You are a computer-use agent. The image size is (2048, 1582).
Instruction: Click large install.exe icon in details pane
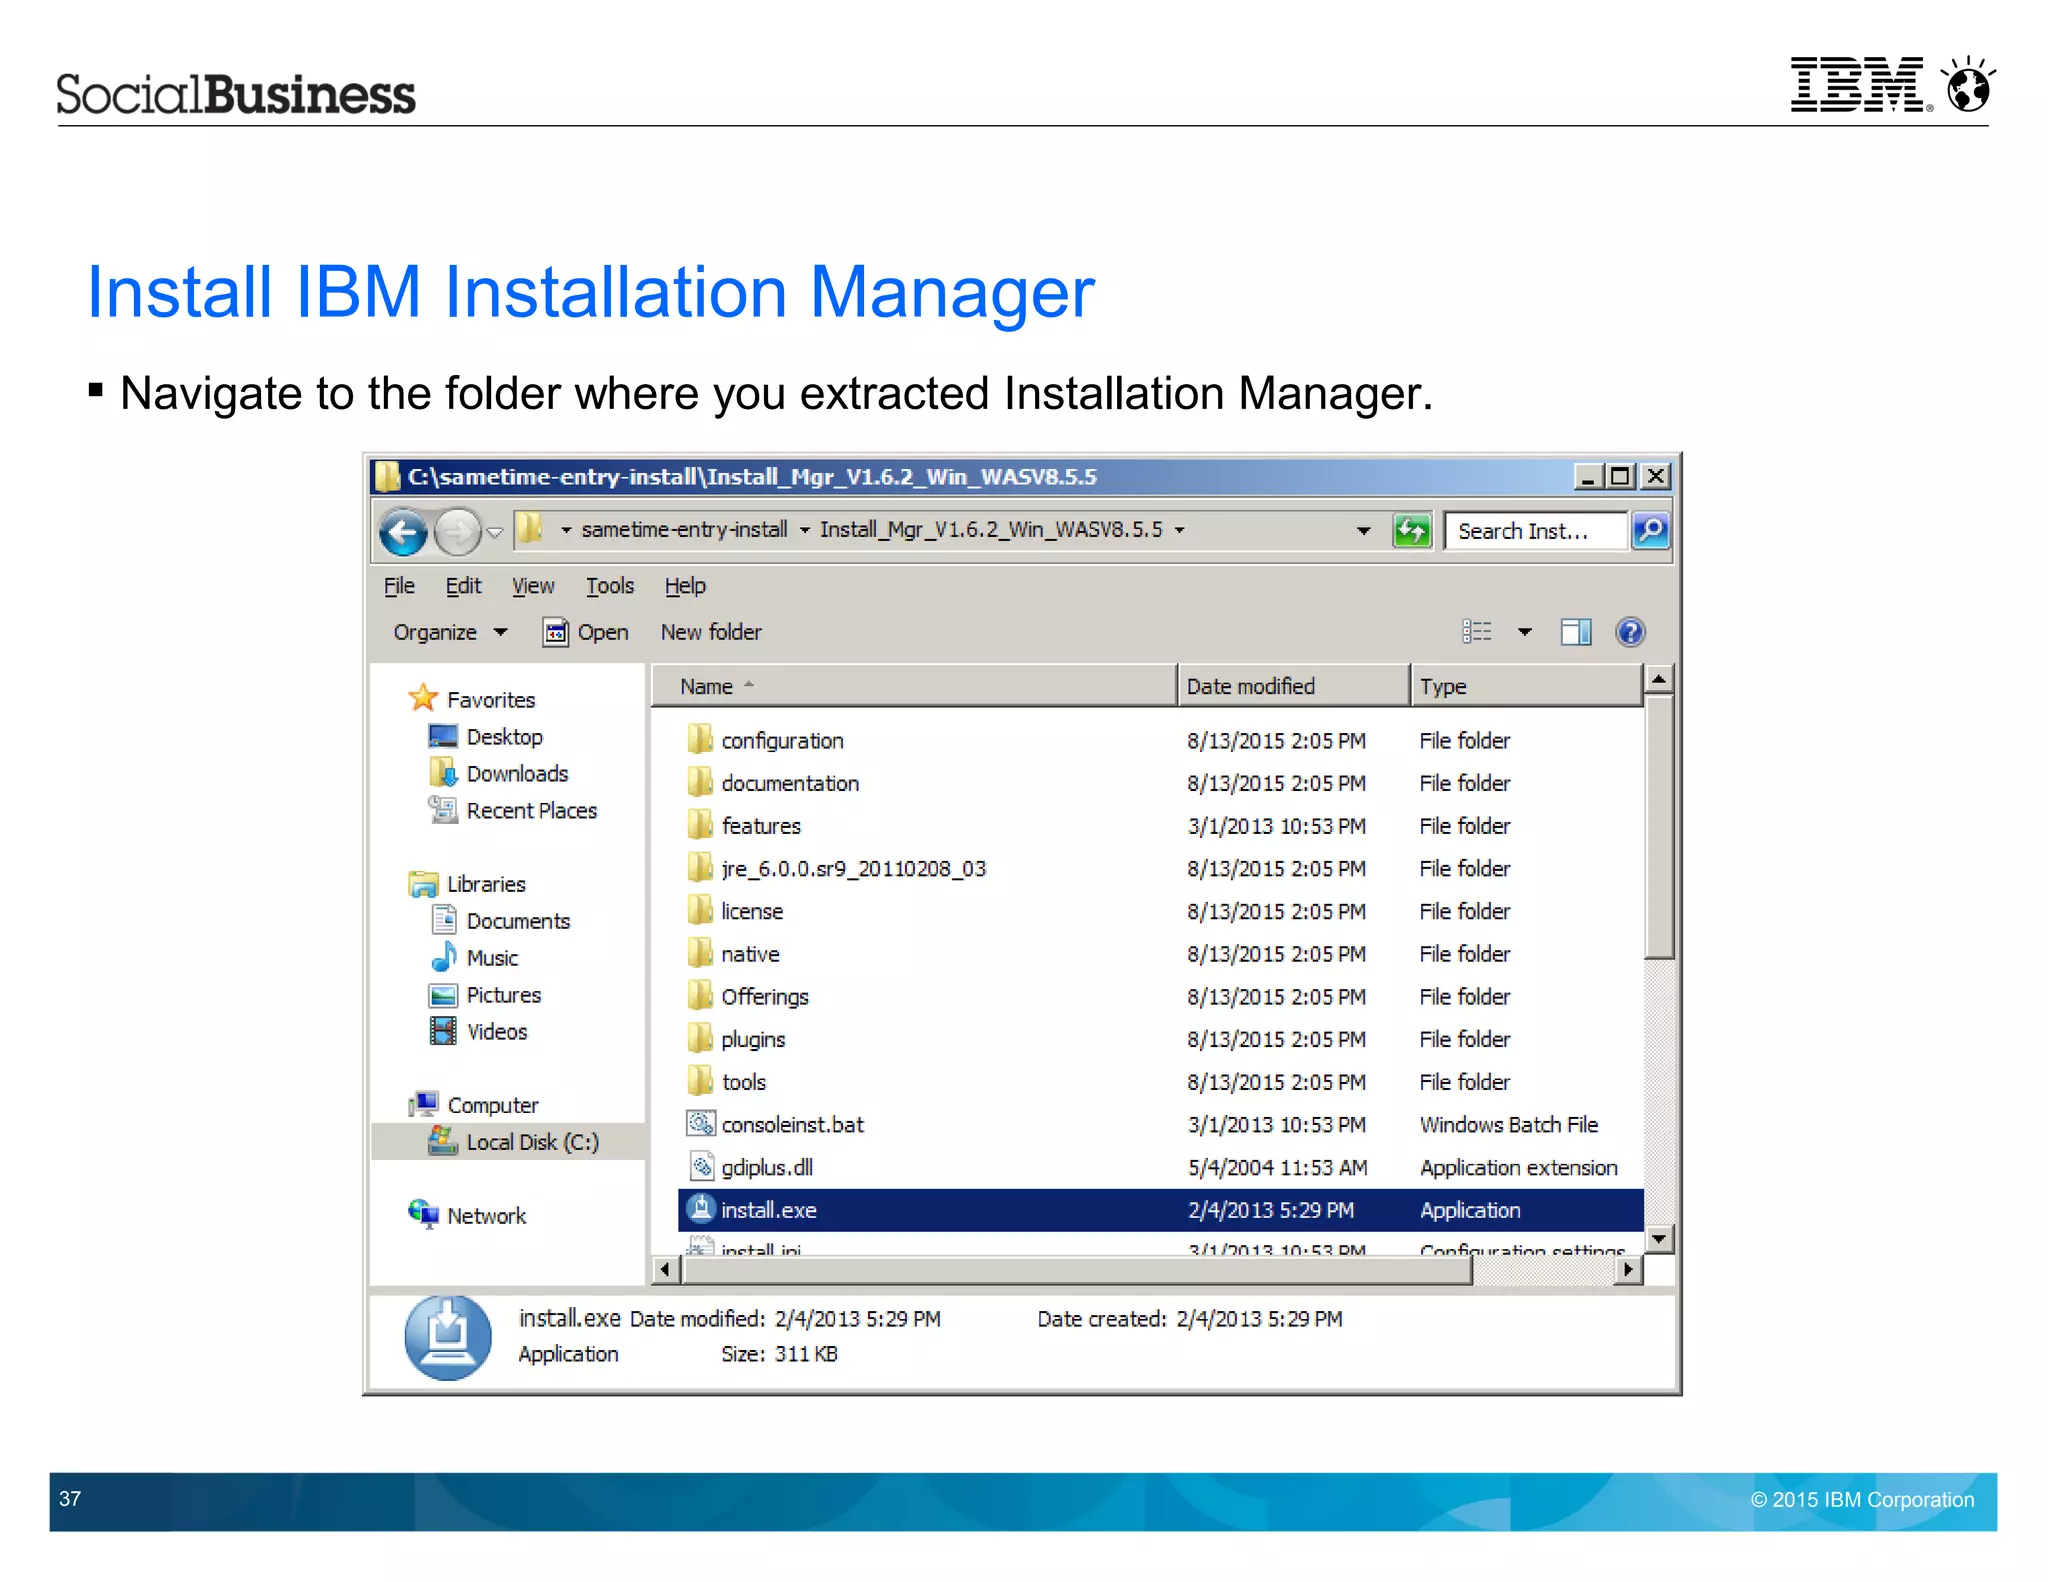448,1338
